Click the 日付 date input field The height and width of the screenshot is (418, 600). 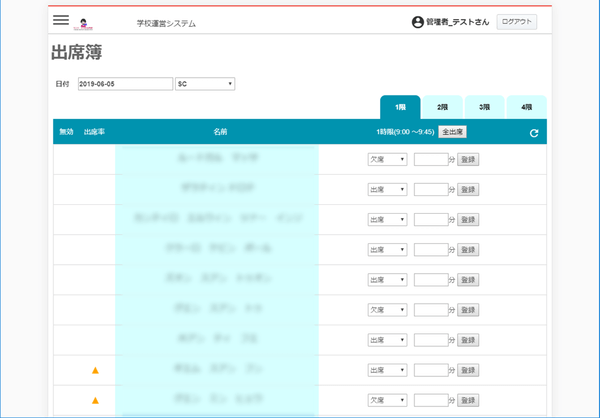click(126, 84)
